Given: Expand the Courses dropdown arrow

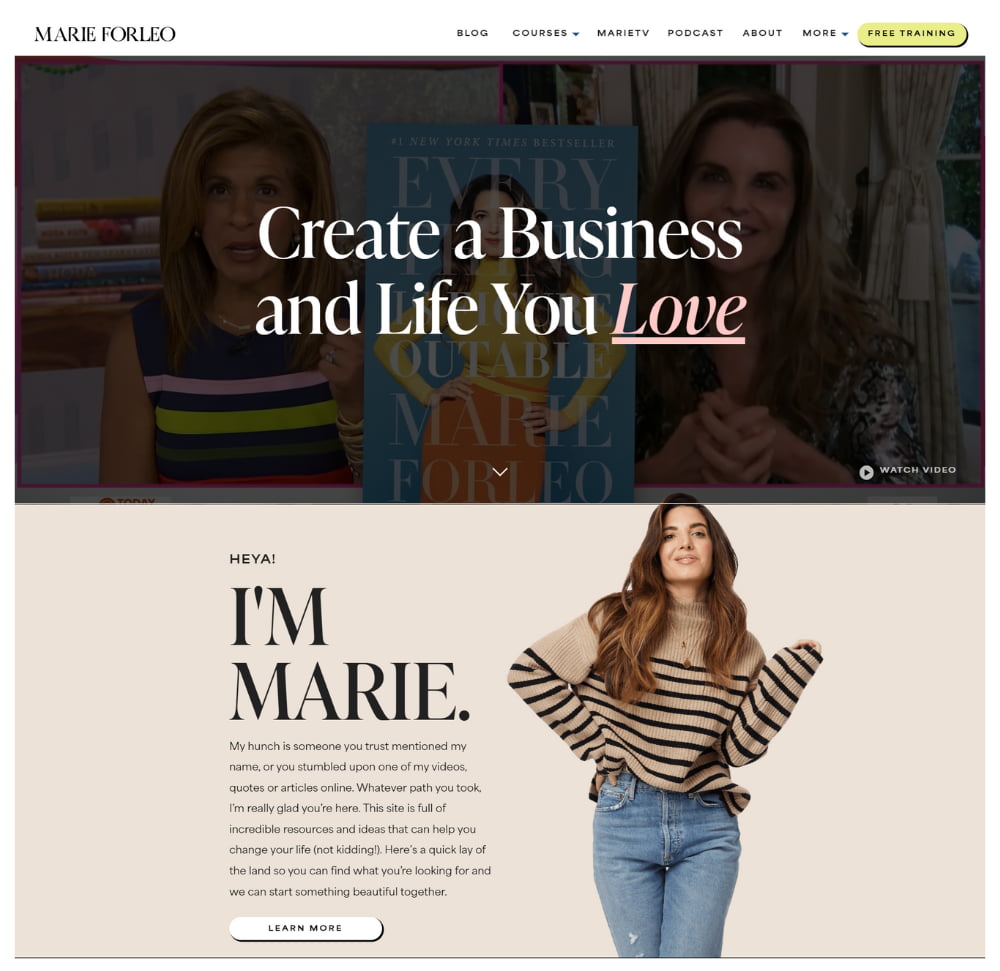Looking at the screenshot, I should [x=576, y=34].
